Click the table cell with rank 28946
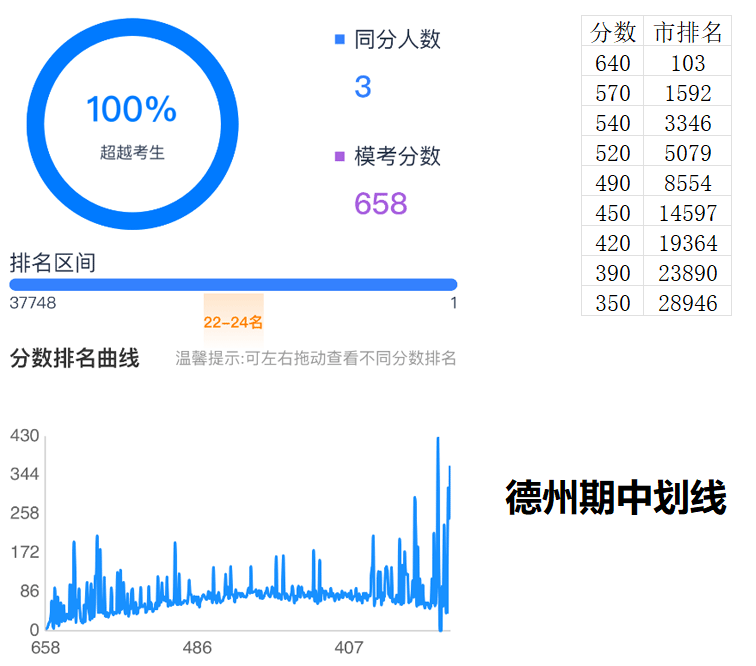Viewport: 756px width, 666px height. point(687,304)
